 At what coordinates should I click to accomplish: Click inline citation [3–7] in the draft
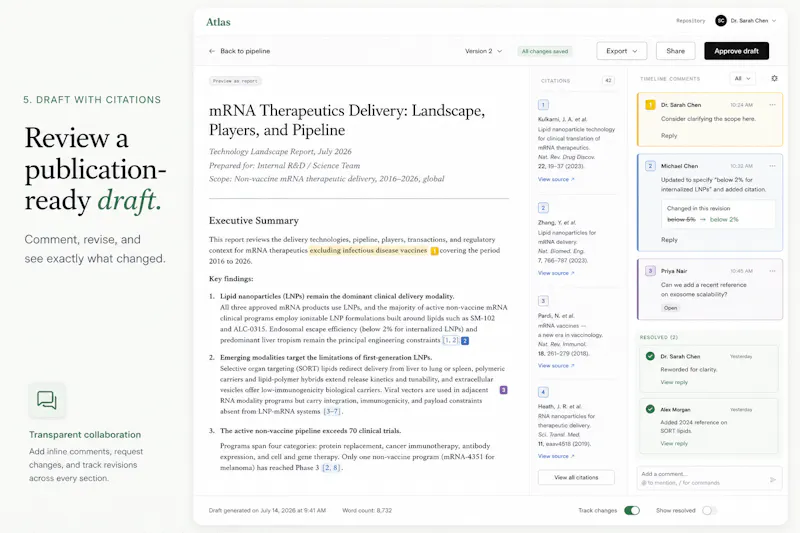pyautogui.click(x=332, y=411)
